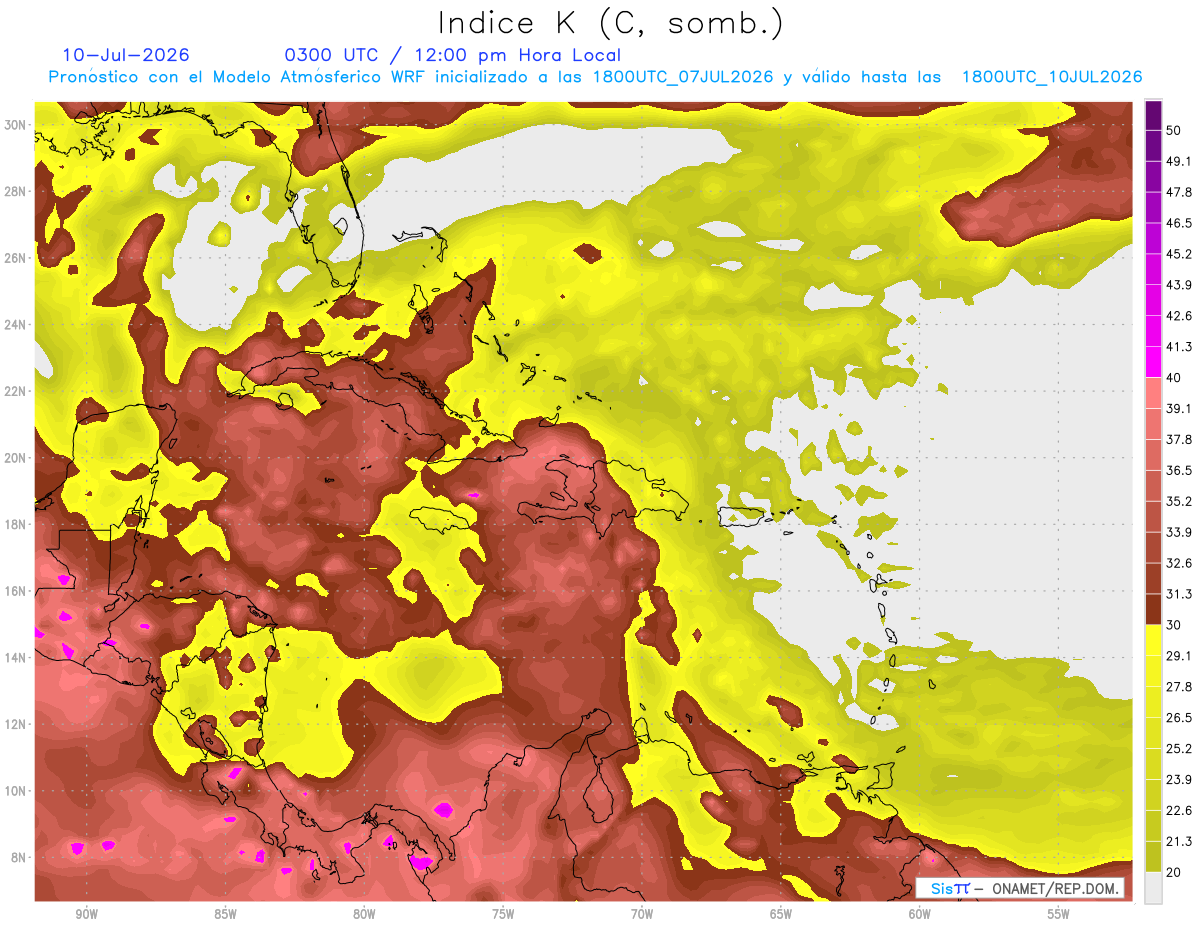Click legend value 32.6
Screen dimensions: 1200x927
click(1179, 563)
